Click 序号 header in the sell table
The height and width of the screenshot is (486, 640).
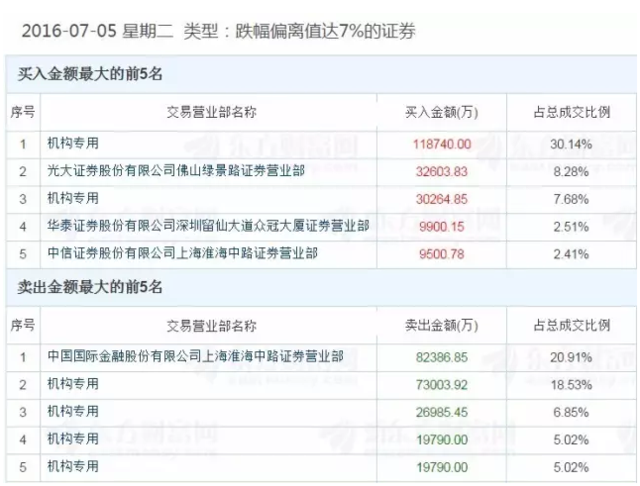point(23,325)
